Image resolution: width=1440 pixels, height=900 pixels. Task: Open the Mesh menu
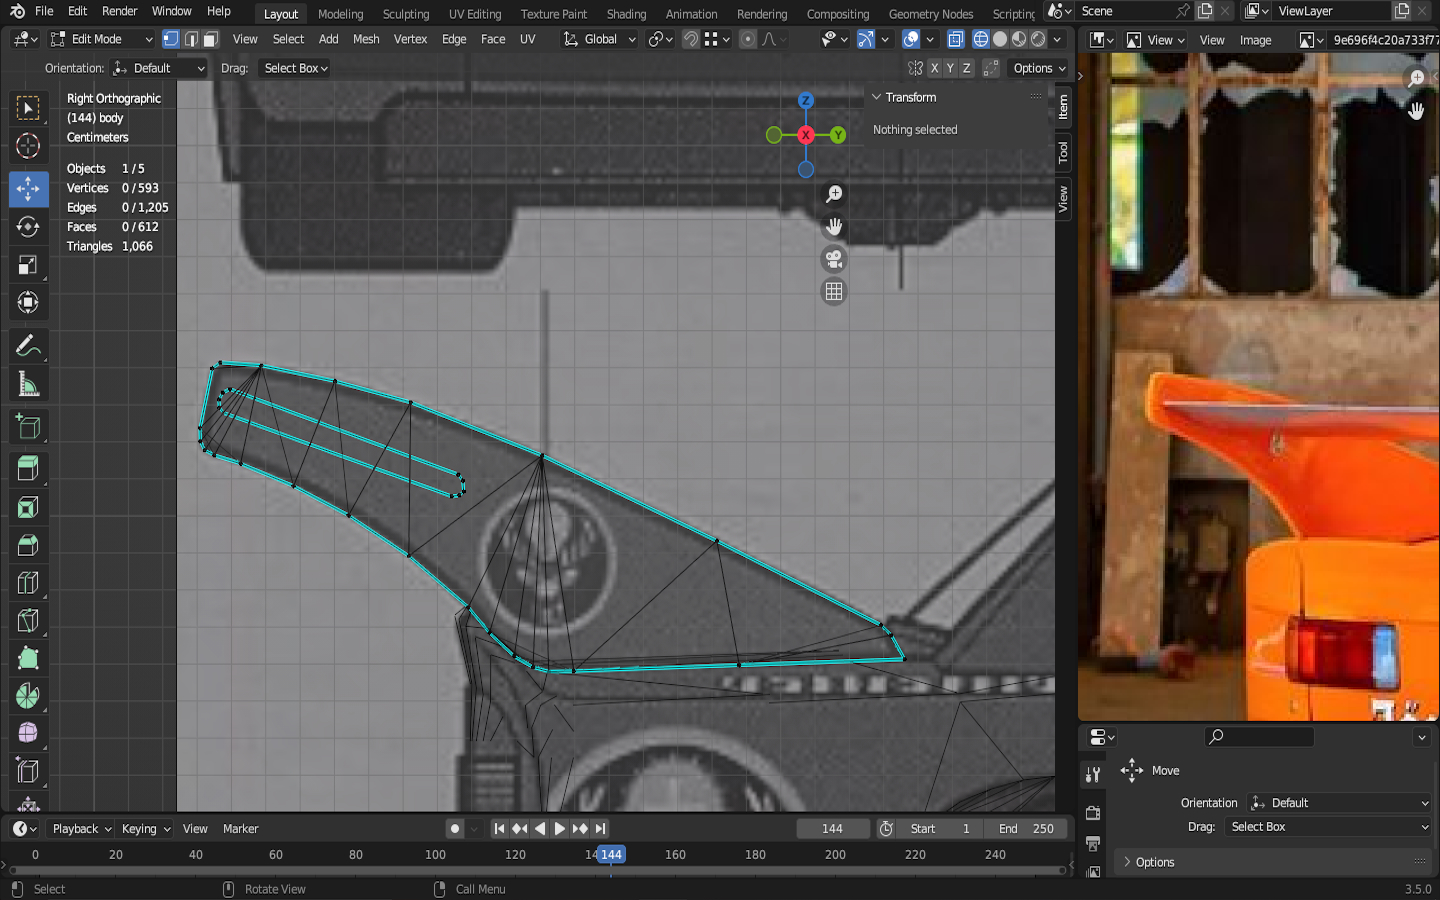(x=366, y=39)
